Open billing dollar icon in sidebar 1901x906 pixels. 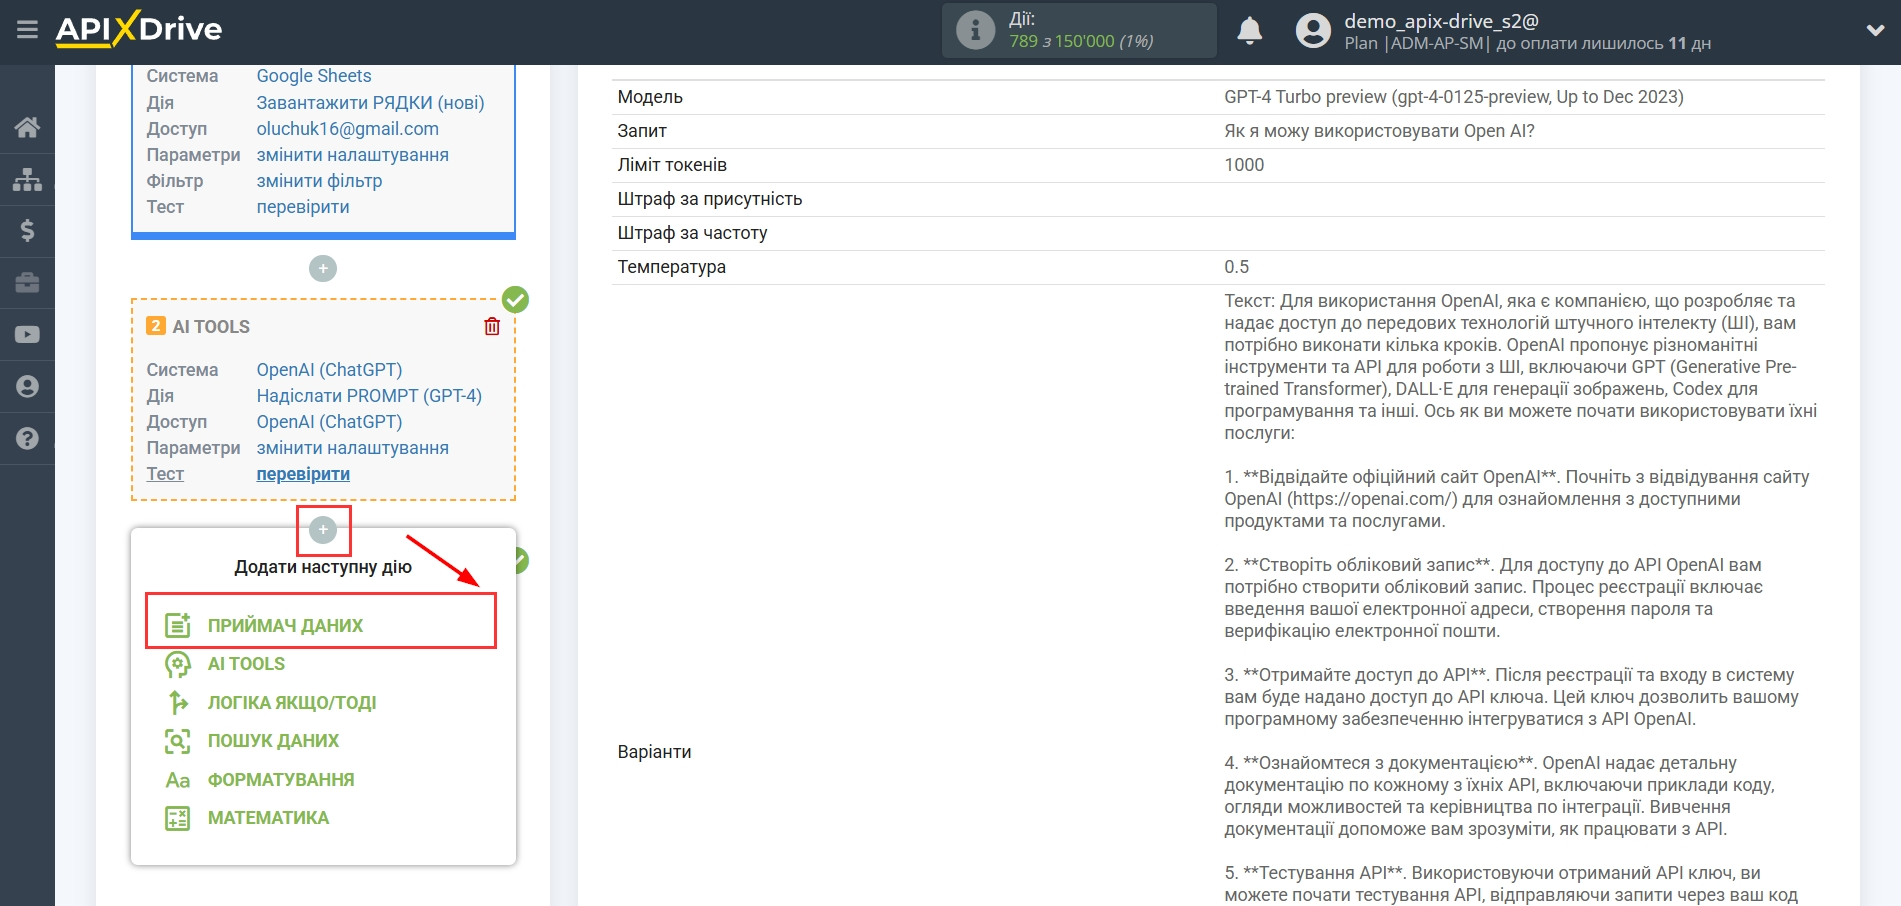pyautogui.click(x=27, y=231)
